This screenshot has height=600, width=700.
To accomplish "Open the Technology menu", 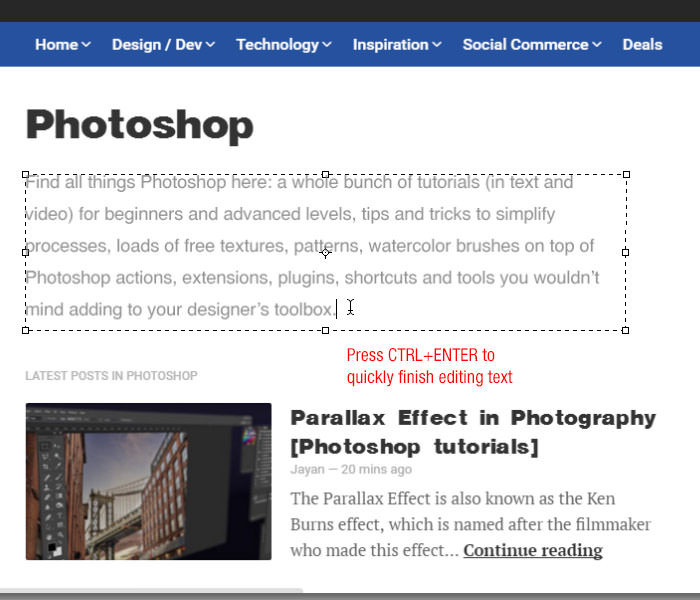I will (x=284, y=45).
